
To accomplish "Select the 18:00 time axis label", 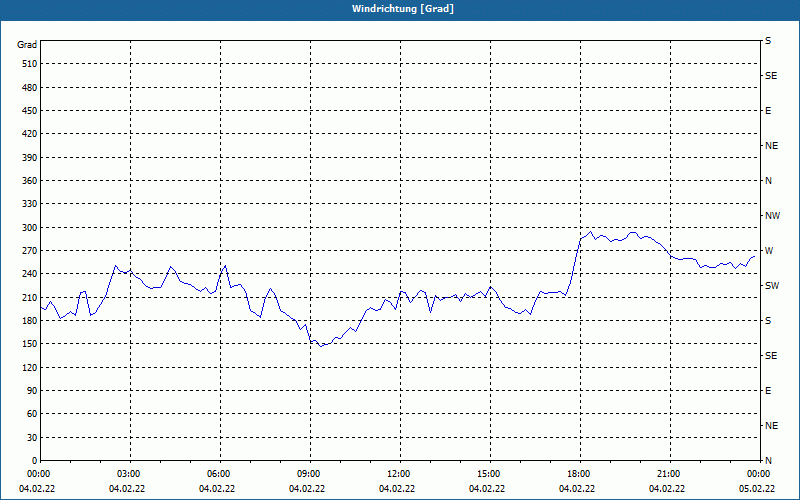I will pyautogui.click(x=577, y=474).
